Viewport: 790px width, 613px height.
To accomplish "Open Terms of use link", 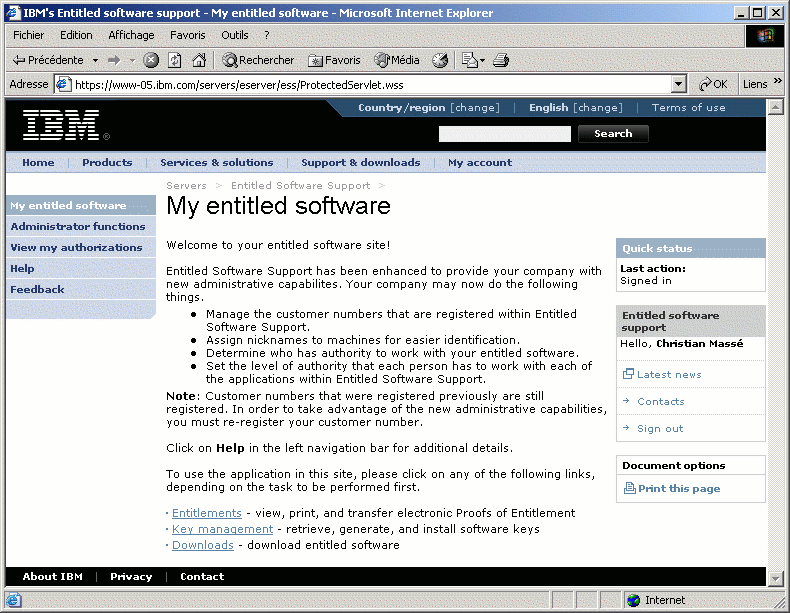I will [688, 107].
